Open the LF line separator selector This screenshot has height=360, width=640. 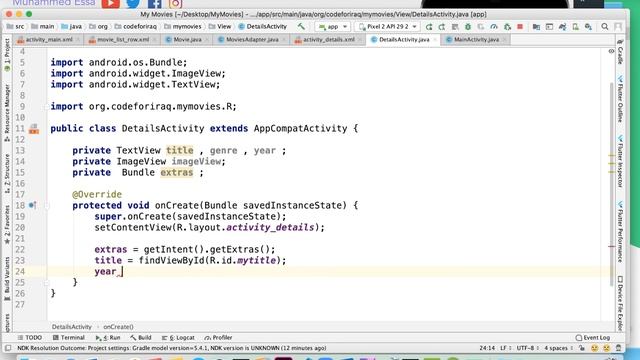tap(505, 348)
